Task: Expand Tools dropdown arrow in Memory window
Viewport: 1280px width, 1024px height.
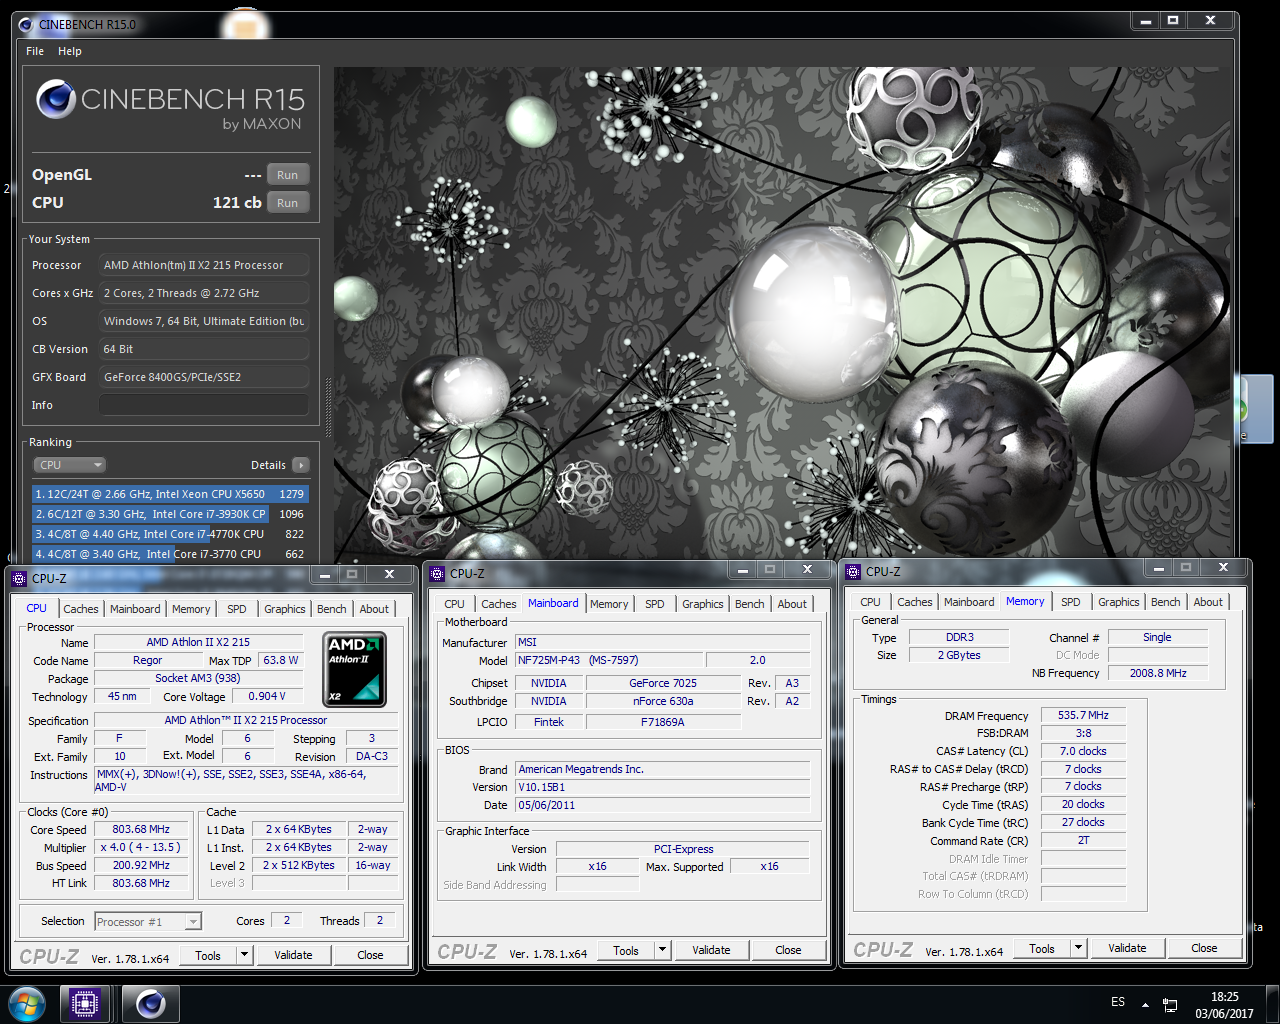Action: (x=1077, y=948)
